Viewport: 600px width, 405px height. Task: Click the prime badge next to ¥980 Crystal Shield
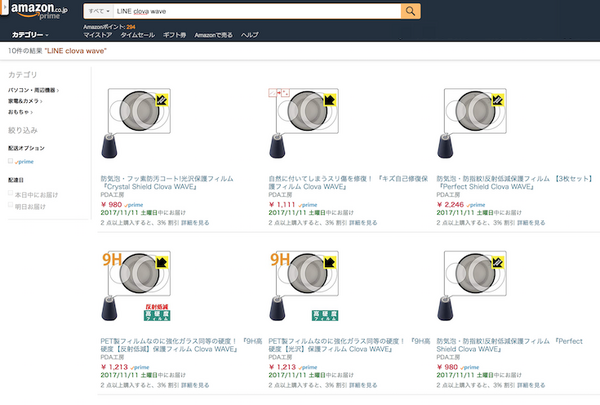click(x=146, y=202)
